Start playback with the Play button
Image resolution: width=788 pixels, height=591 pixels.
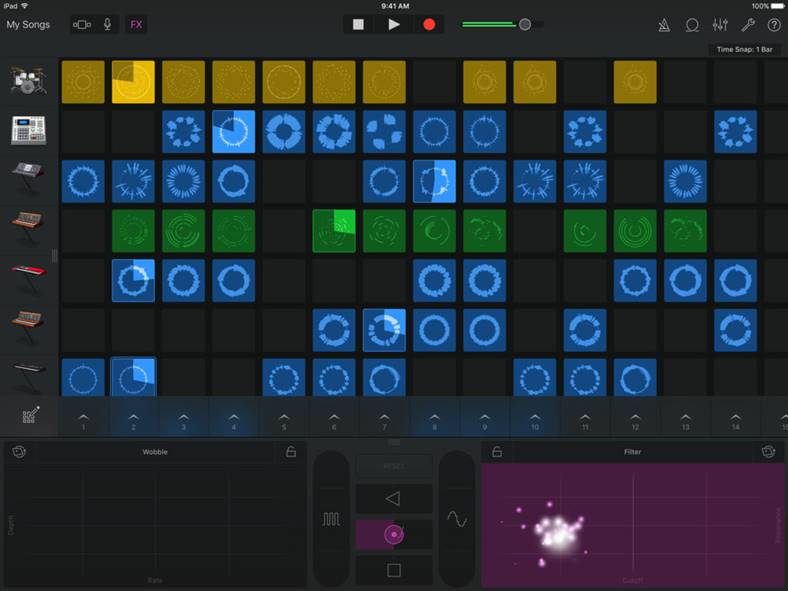point(394,25)
